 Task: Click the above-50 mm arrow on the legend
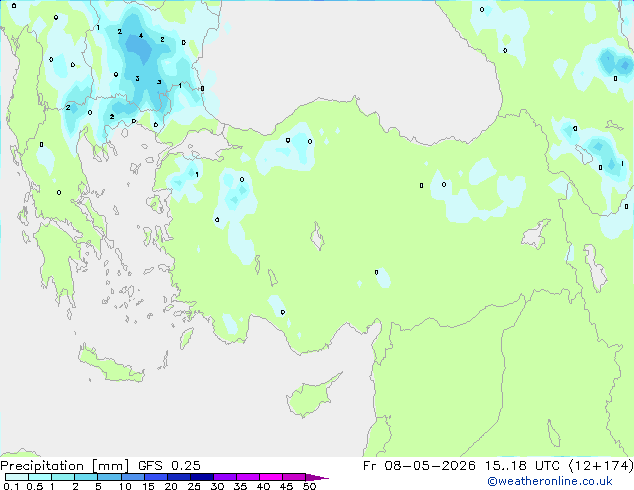[317, 477]
